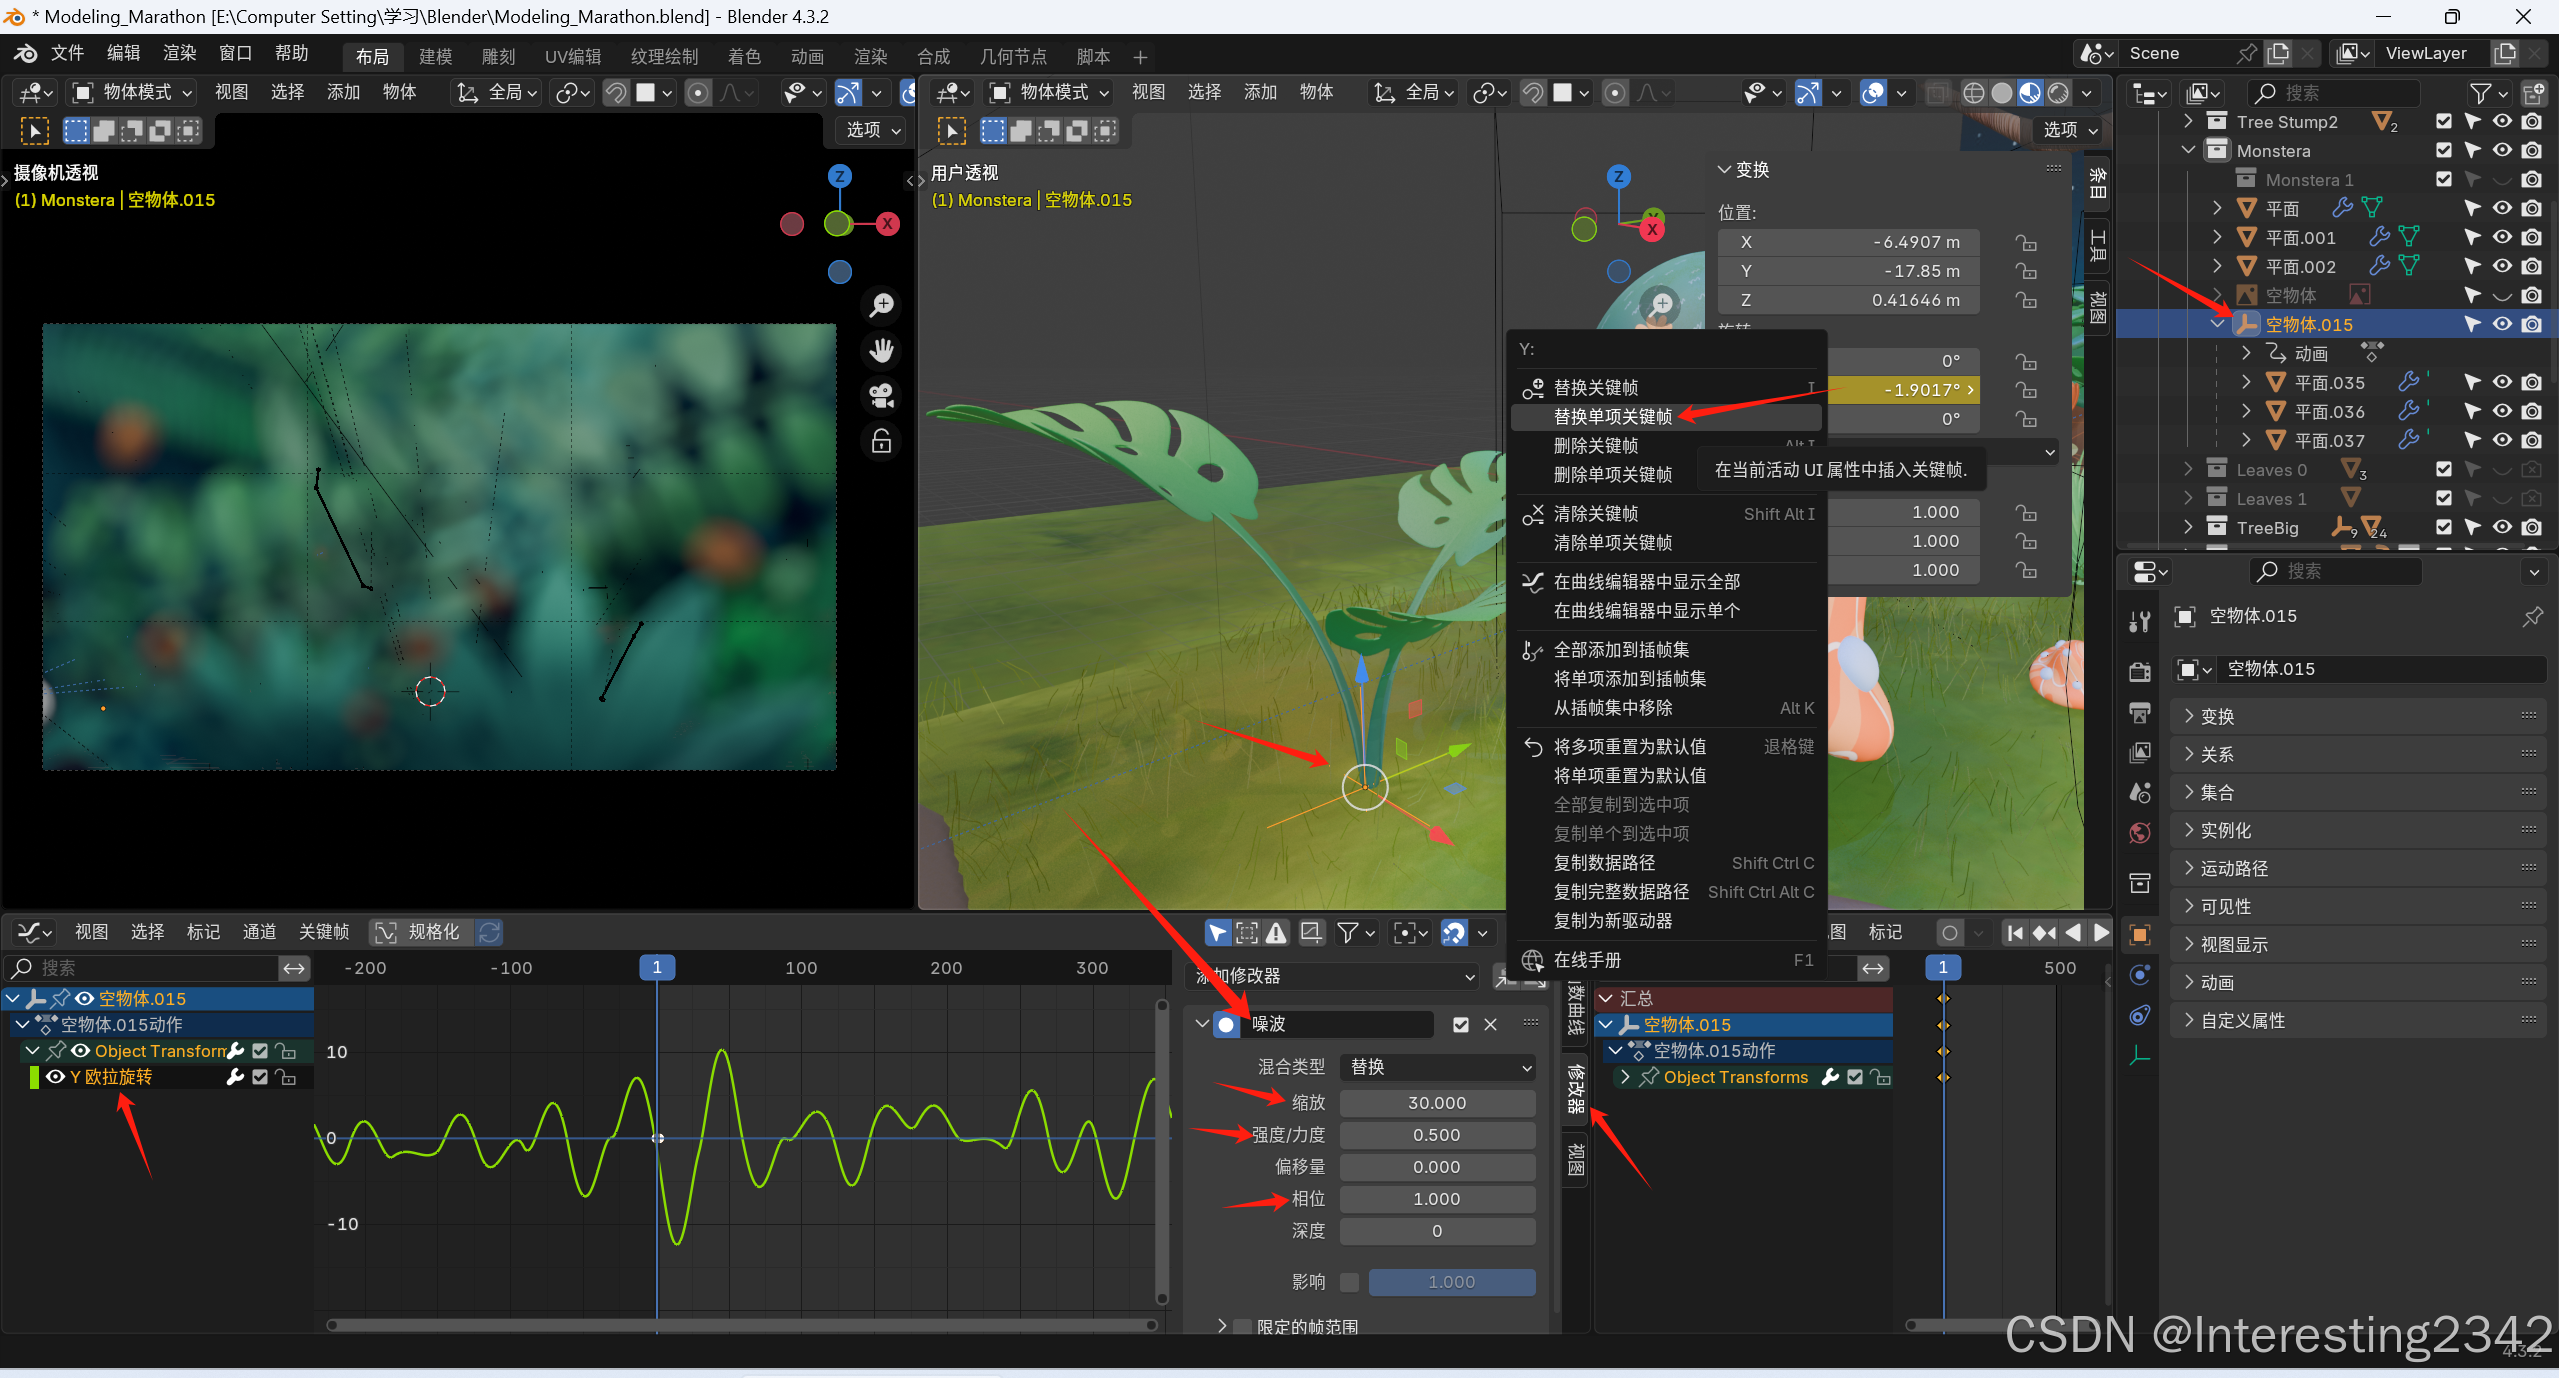The height and width of the screenshot is (1378, 2559).
Task: Select the pan hand tool in camera viewport
Action: [881, 351]
